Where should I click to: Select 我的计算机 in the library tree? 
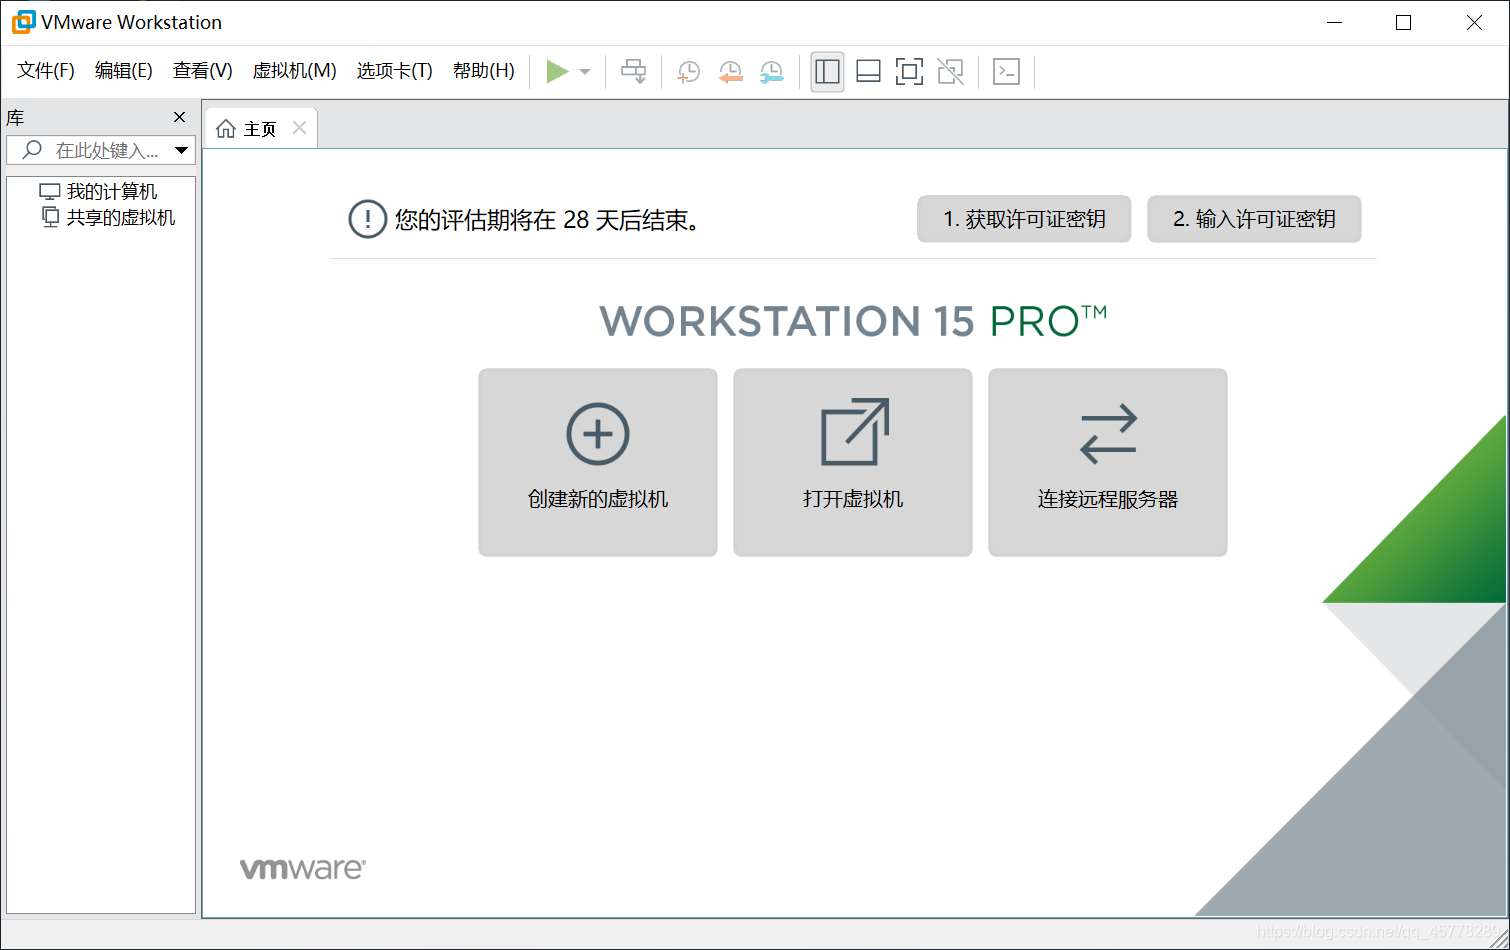pos(112,191)
